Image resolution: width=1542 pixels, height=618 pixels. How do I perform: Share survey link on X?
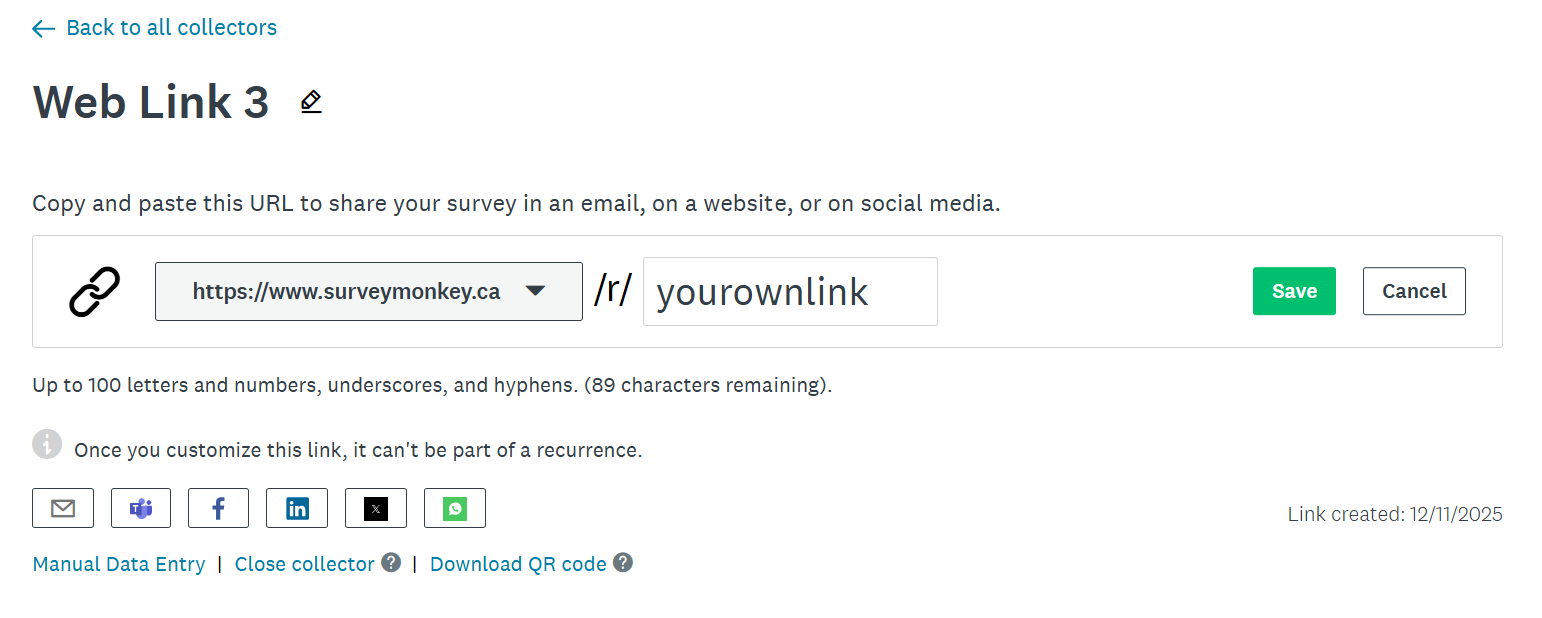(x=376, y=508)
